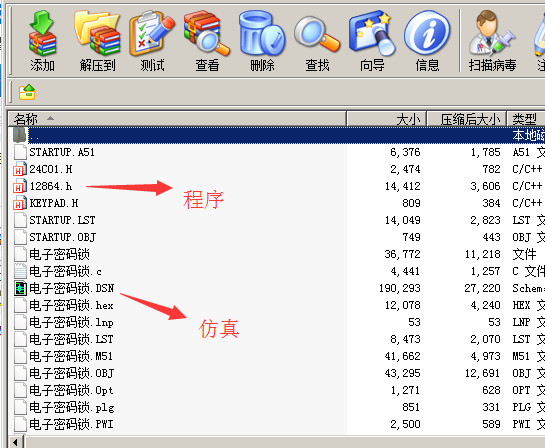The height and width of the screenshot is (448, 545).
Task: Click the horizontal scrollbar left arrow
Action: coord(15,442)
